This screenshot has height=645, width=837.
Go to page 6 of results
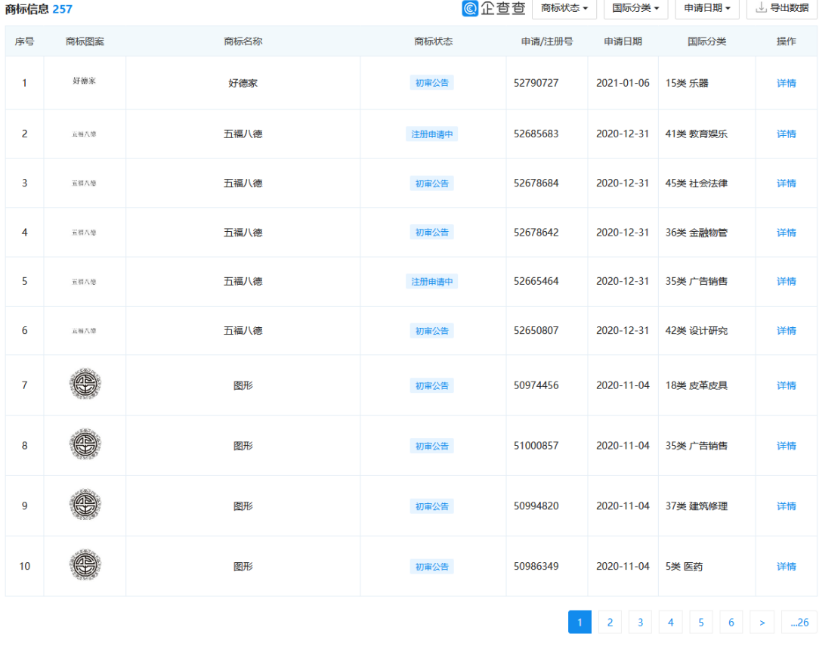tap(731, 622)
